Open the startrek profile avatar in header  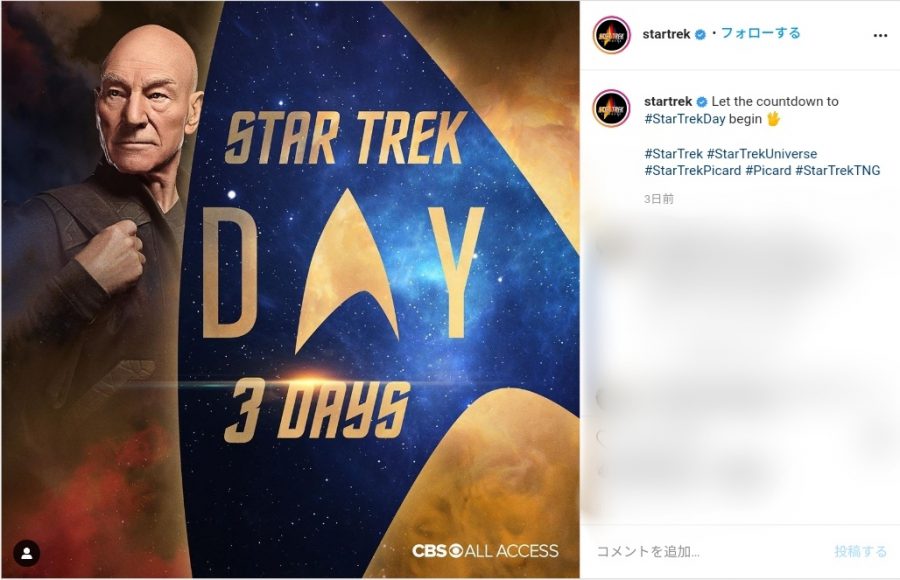611,35
